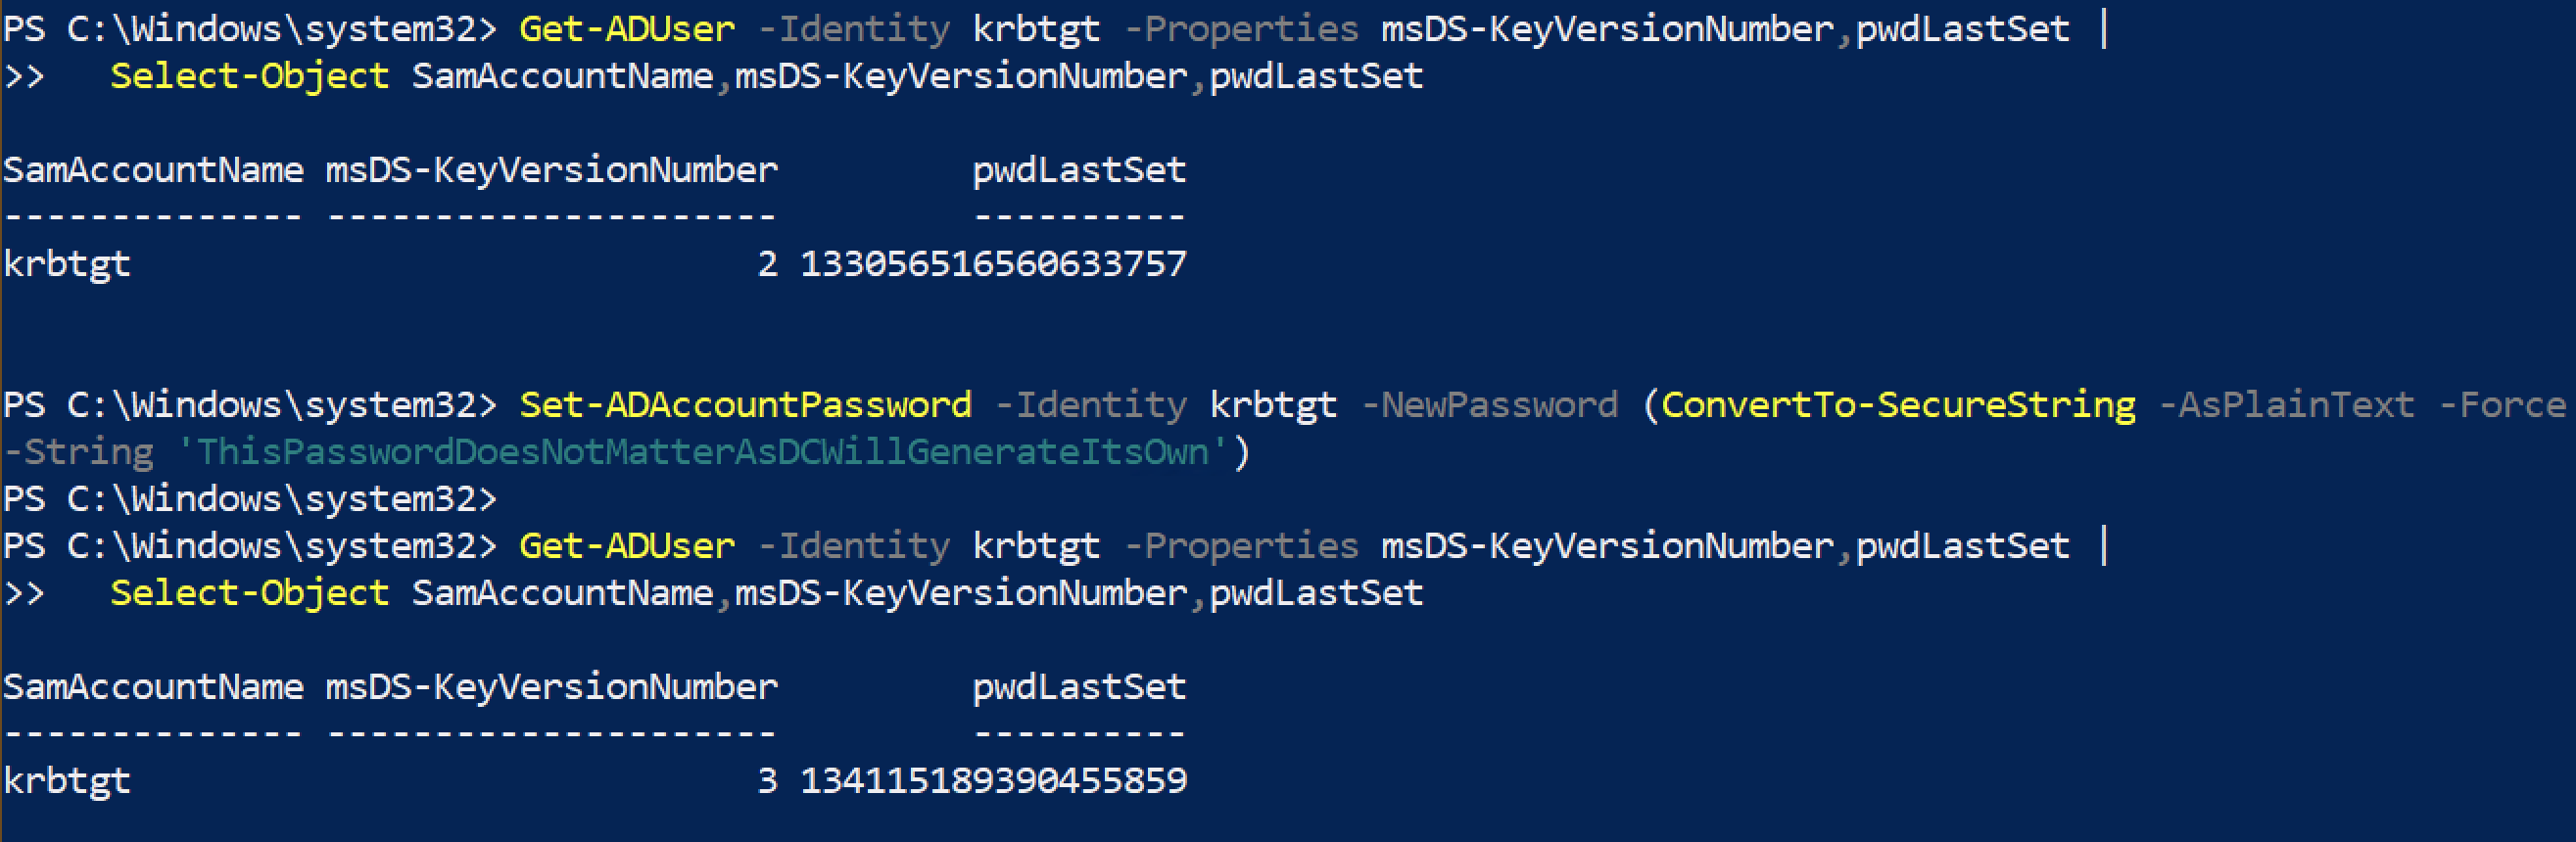Image resolution: width=2576 pixels, height=842 pixels.
Task: Click krbtgt in the first output row
Action: (x=67, y=264)
